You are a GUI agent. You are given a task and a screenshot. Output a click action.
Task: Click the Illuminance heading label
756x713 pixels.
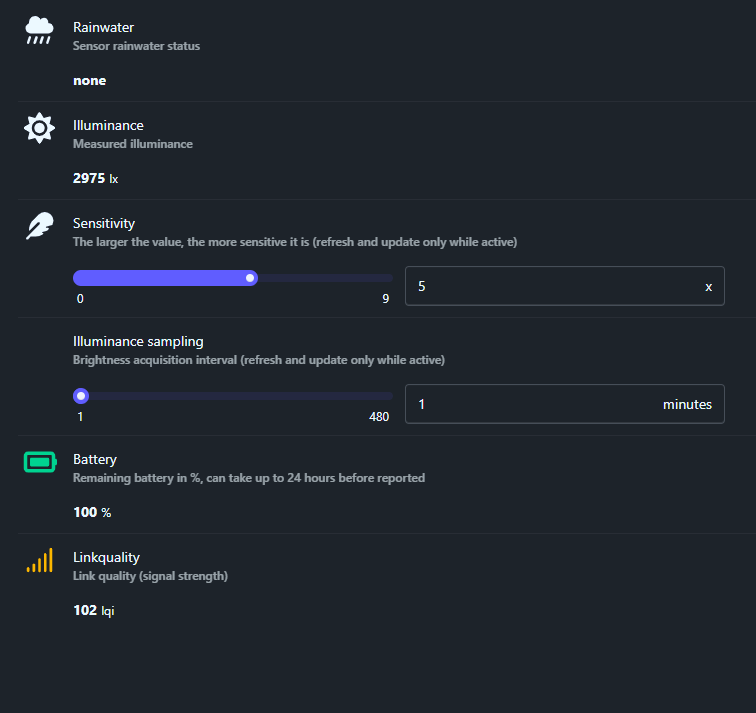pos(108,125)
